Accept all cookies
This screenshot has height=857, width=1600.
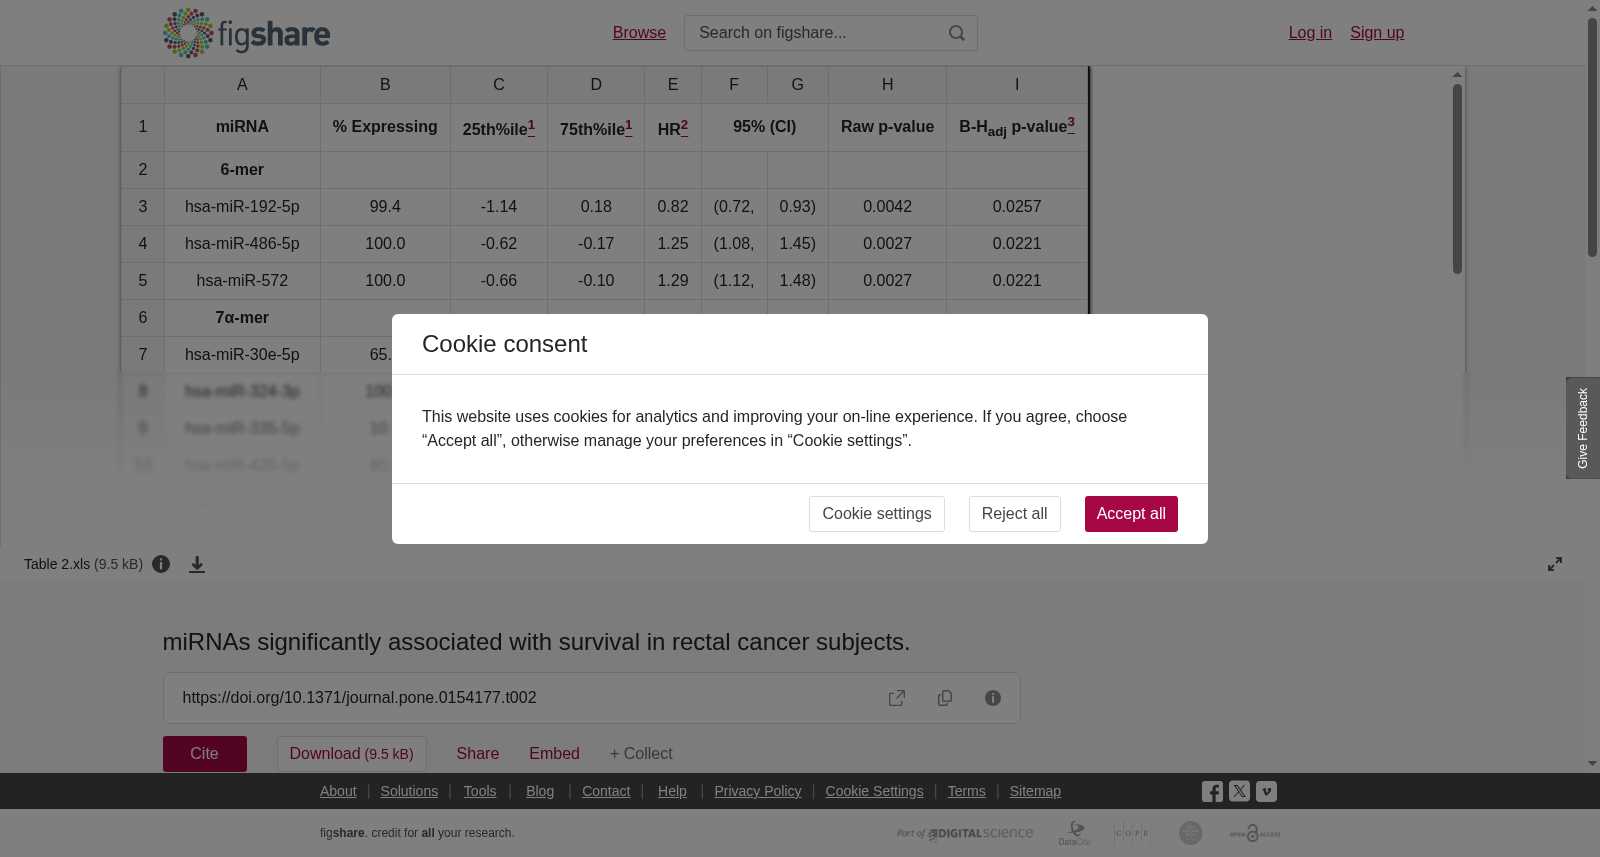[x=1131, y=514]
